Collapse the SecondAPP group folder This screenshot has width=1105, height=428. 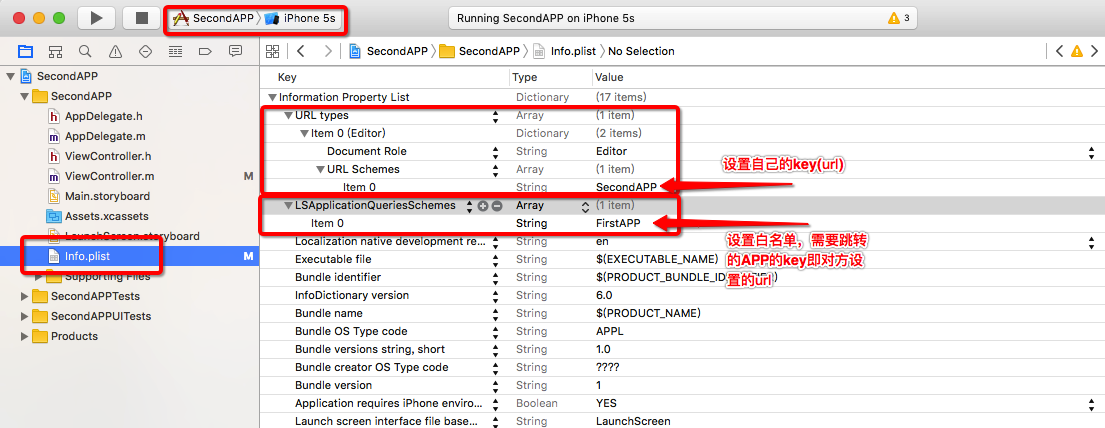coord(25,96)
